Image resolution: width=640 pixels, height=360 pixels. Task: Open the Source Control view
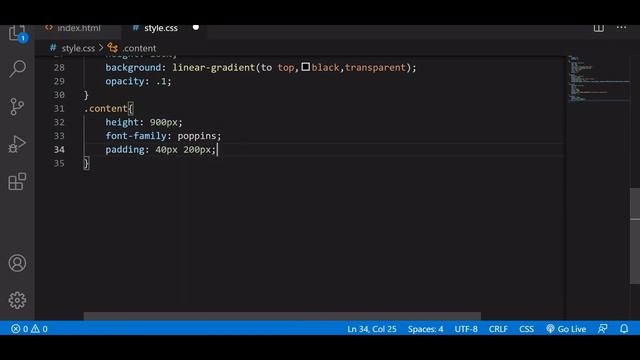[x=17, y=107]
